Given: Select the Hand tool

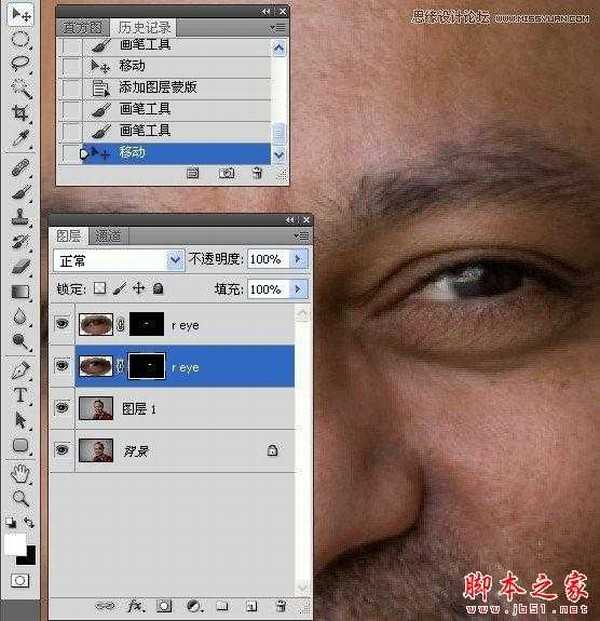Looking at the screenshot, I should coord(20,474).
